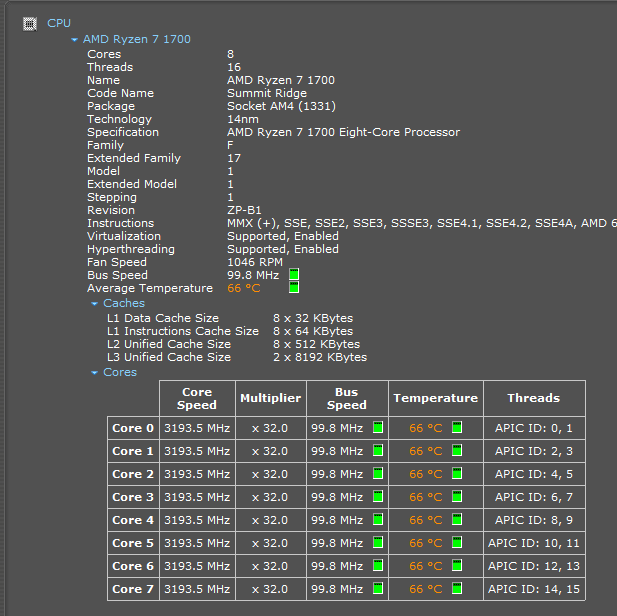
Task: Click the Cores section heading text
Action: 120,372
